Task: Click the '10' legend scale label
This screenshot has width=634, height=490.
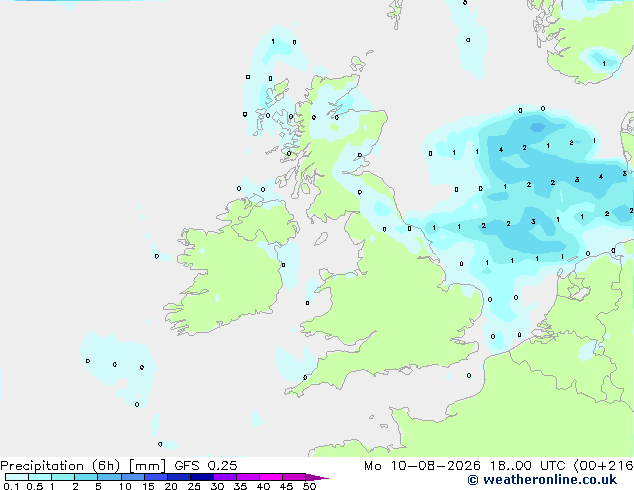Action: (125, 486)
